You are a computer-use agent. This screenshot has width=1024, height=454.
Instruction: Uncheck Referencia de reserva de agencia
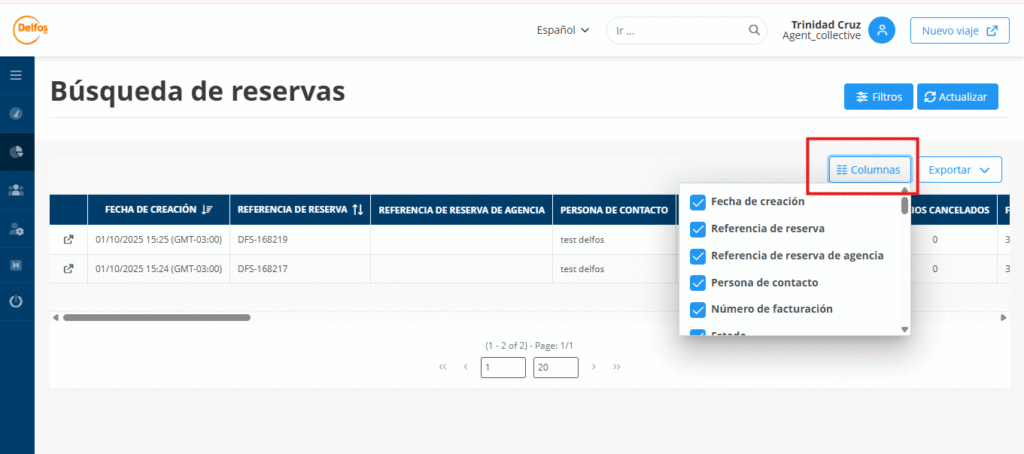(x=698, y=256)
